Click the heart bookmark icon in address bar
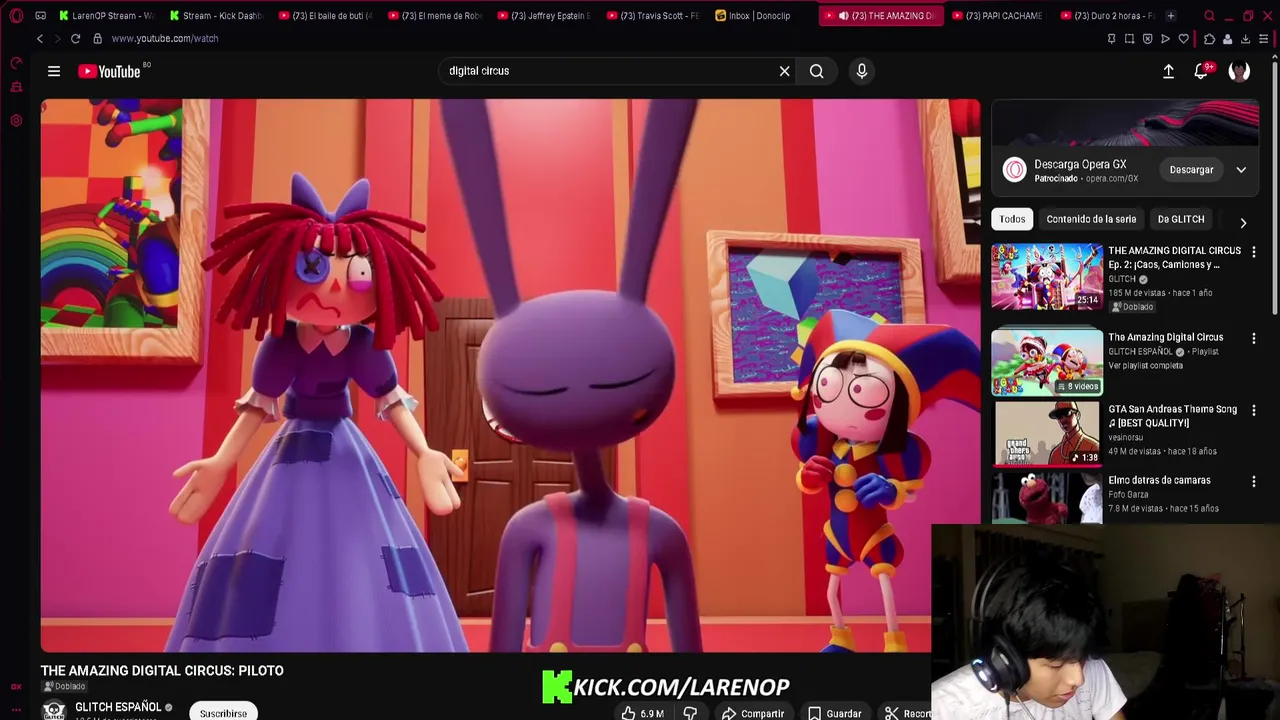This screenshot has height=720, width=1280. point(1184,39)
